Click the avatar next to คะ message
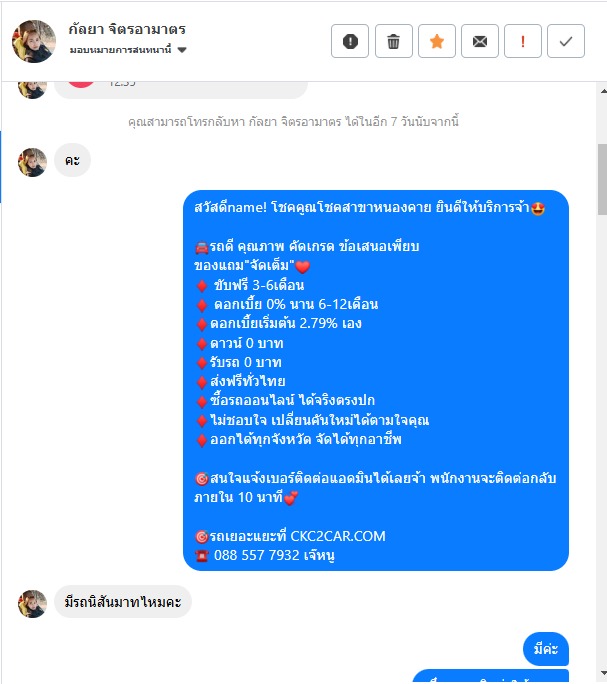This screenshot has width=607, height=684. (32, 162)
